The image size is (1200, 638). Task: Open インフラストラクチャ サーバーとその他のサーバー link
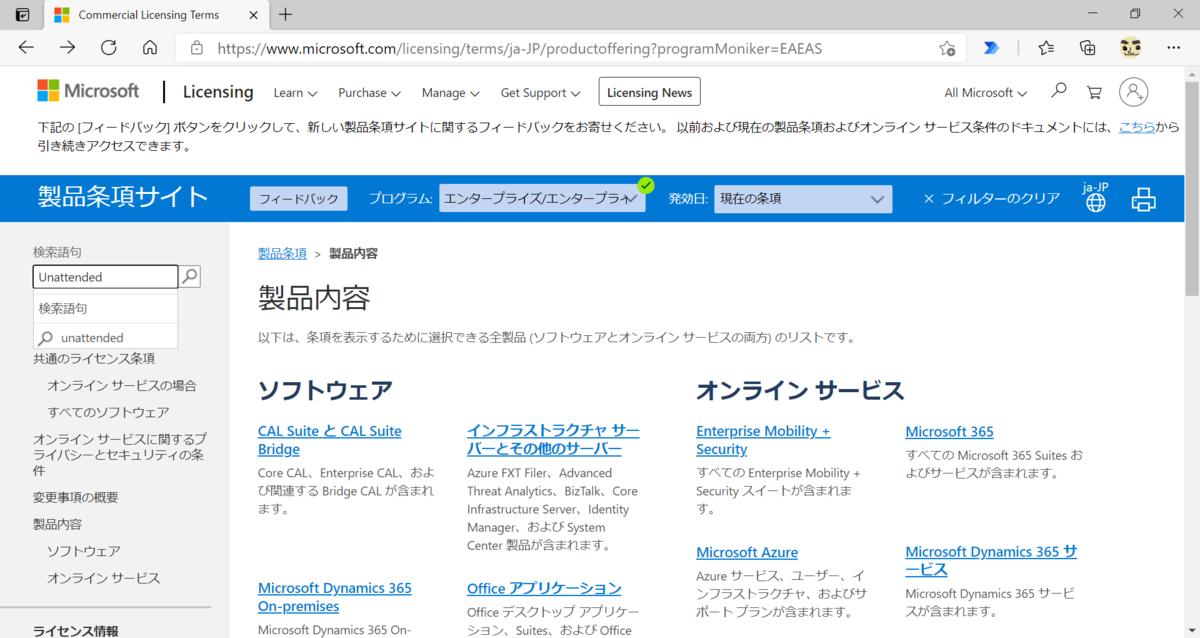[x=553, y=440]
